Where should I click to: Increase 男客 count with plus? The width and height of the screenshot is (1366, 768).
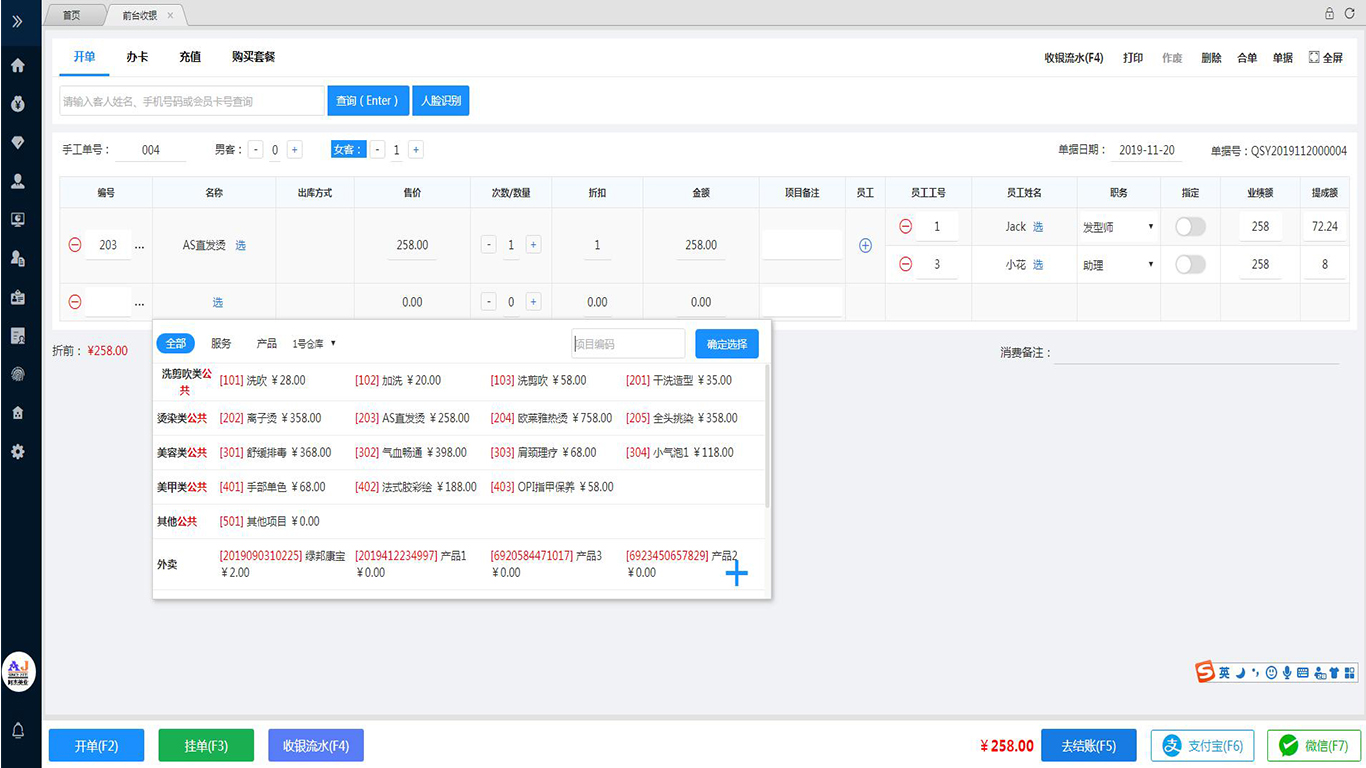pos(294,149)
